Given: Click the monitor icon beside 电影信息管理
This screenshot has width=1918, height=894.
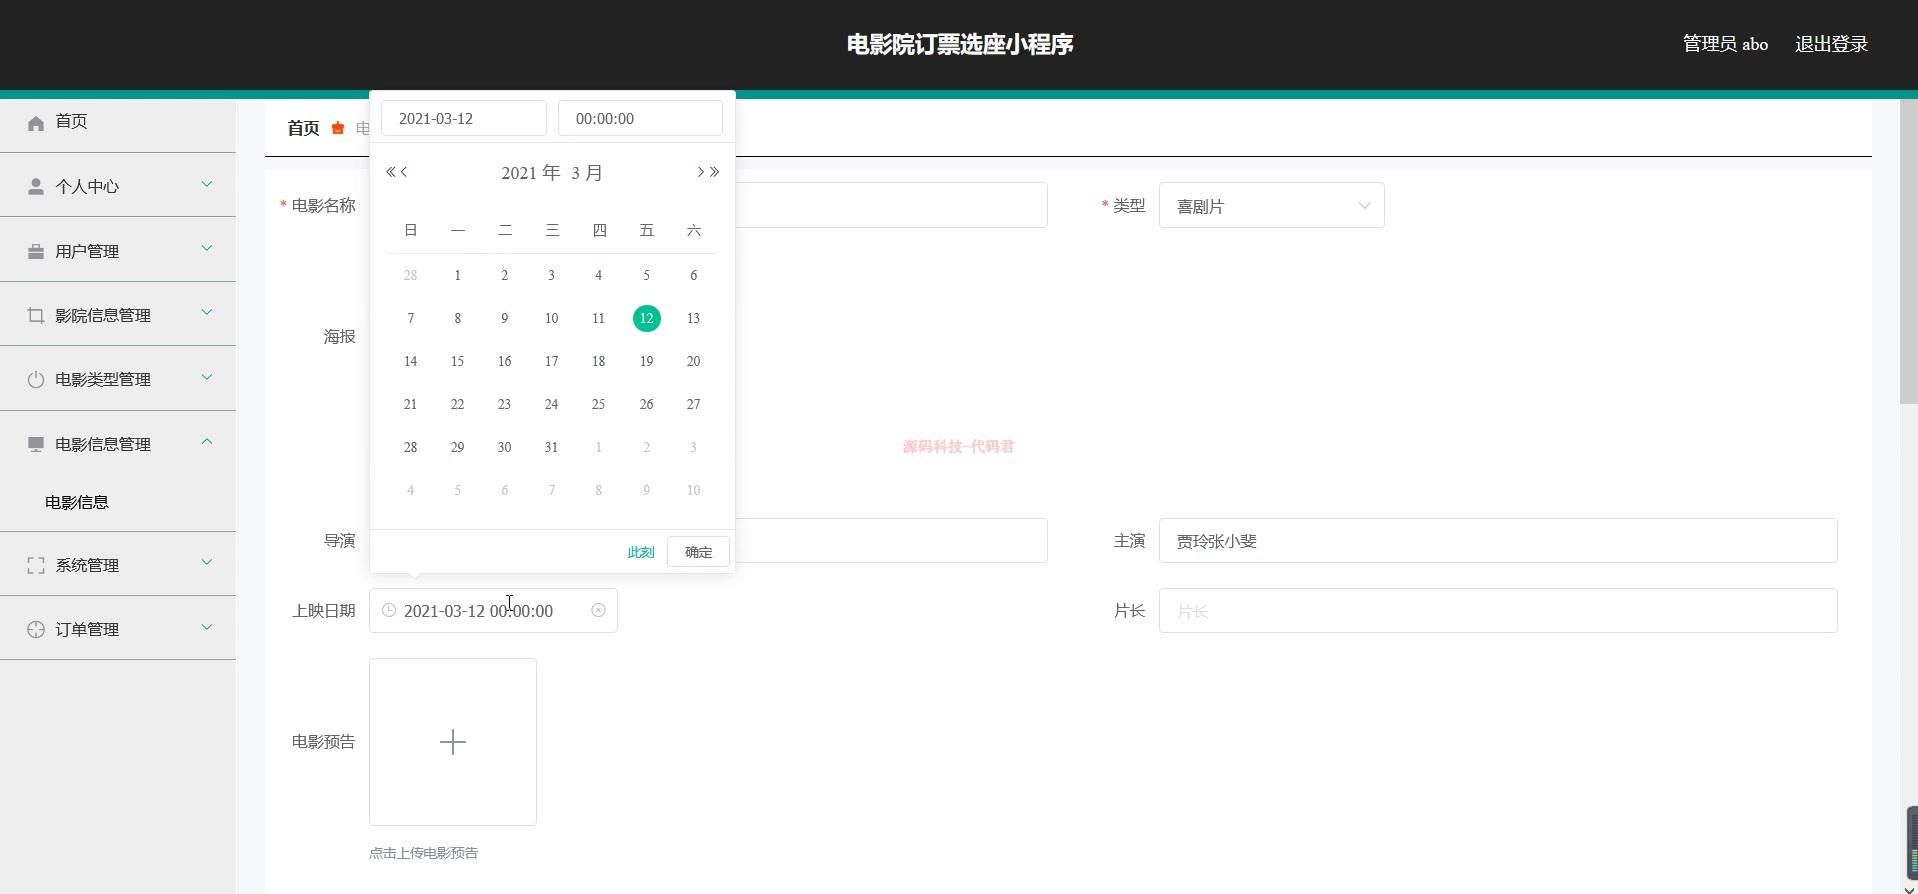Looking at the screenshot, I should pyautogui.click(x=36, y=445).
